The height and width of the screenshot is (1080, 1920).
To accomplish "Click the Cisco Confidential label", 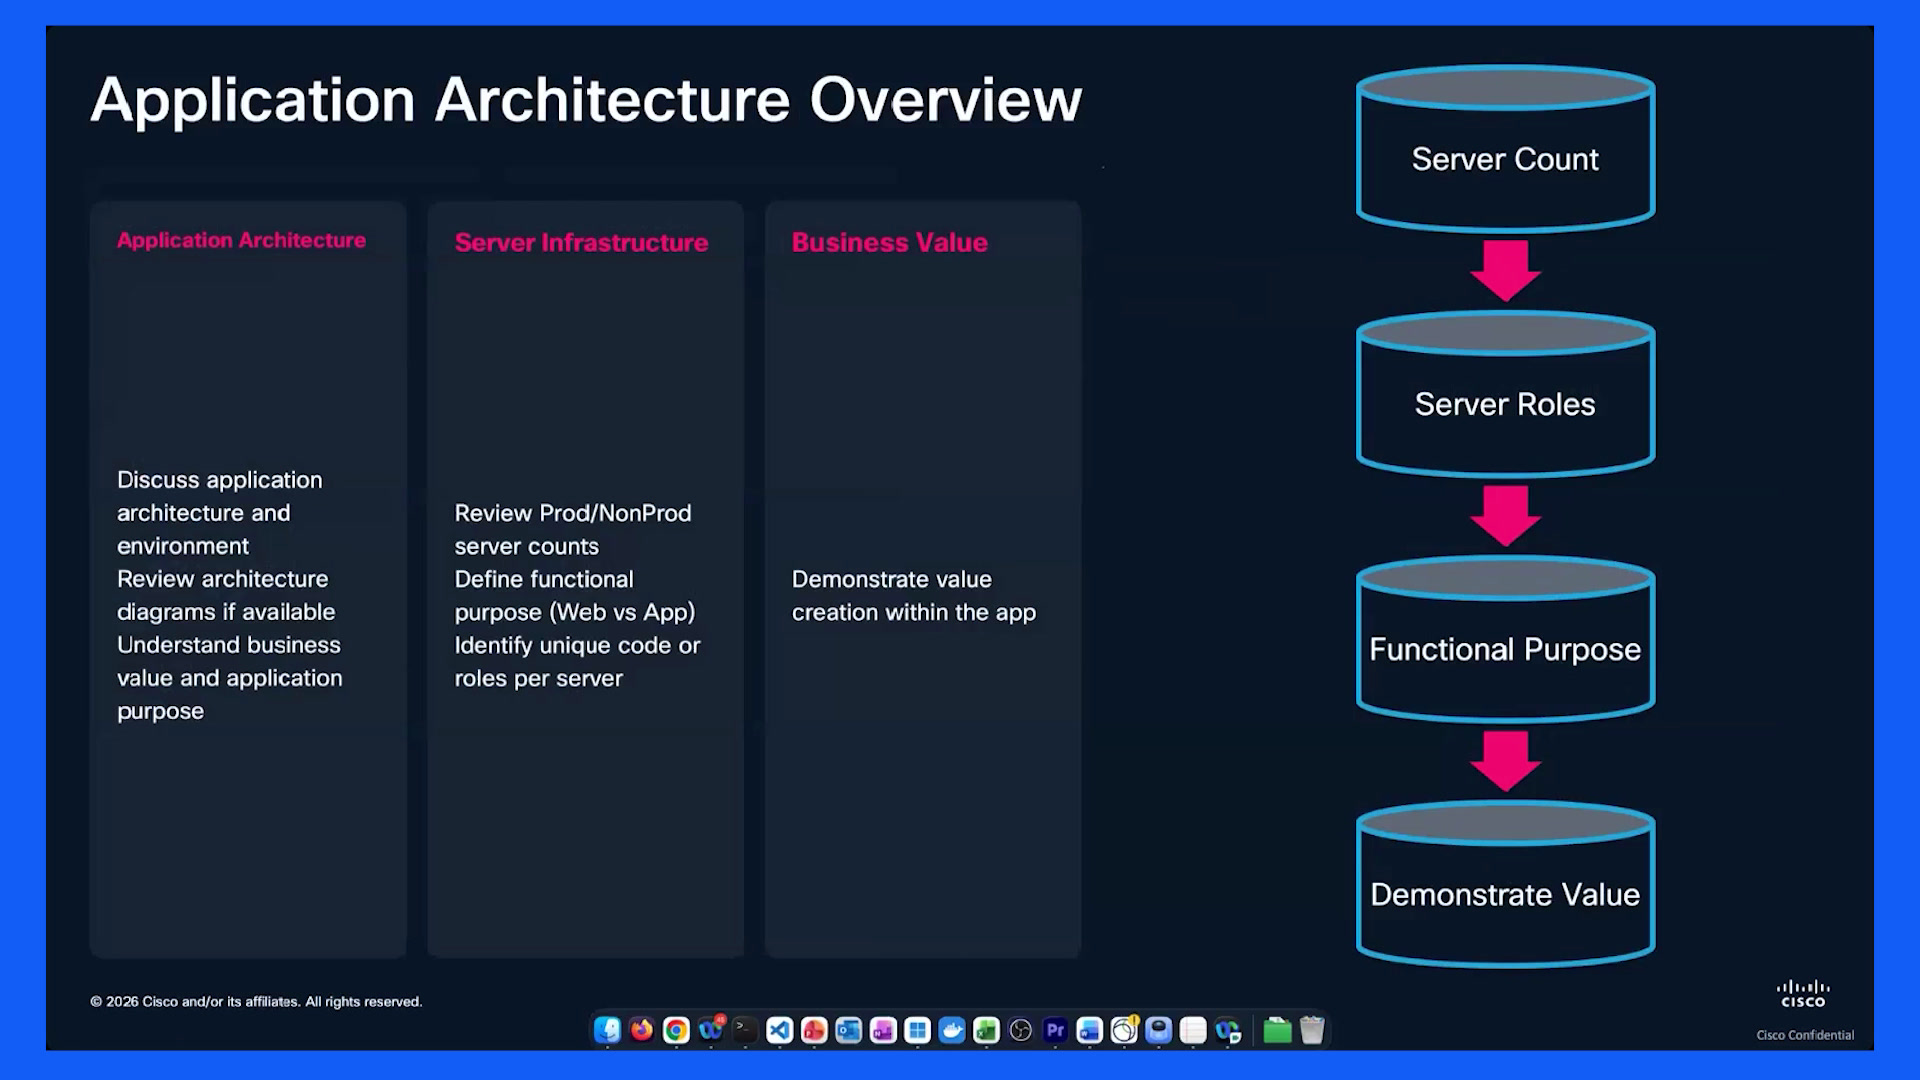I will (1805, 1035).
